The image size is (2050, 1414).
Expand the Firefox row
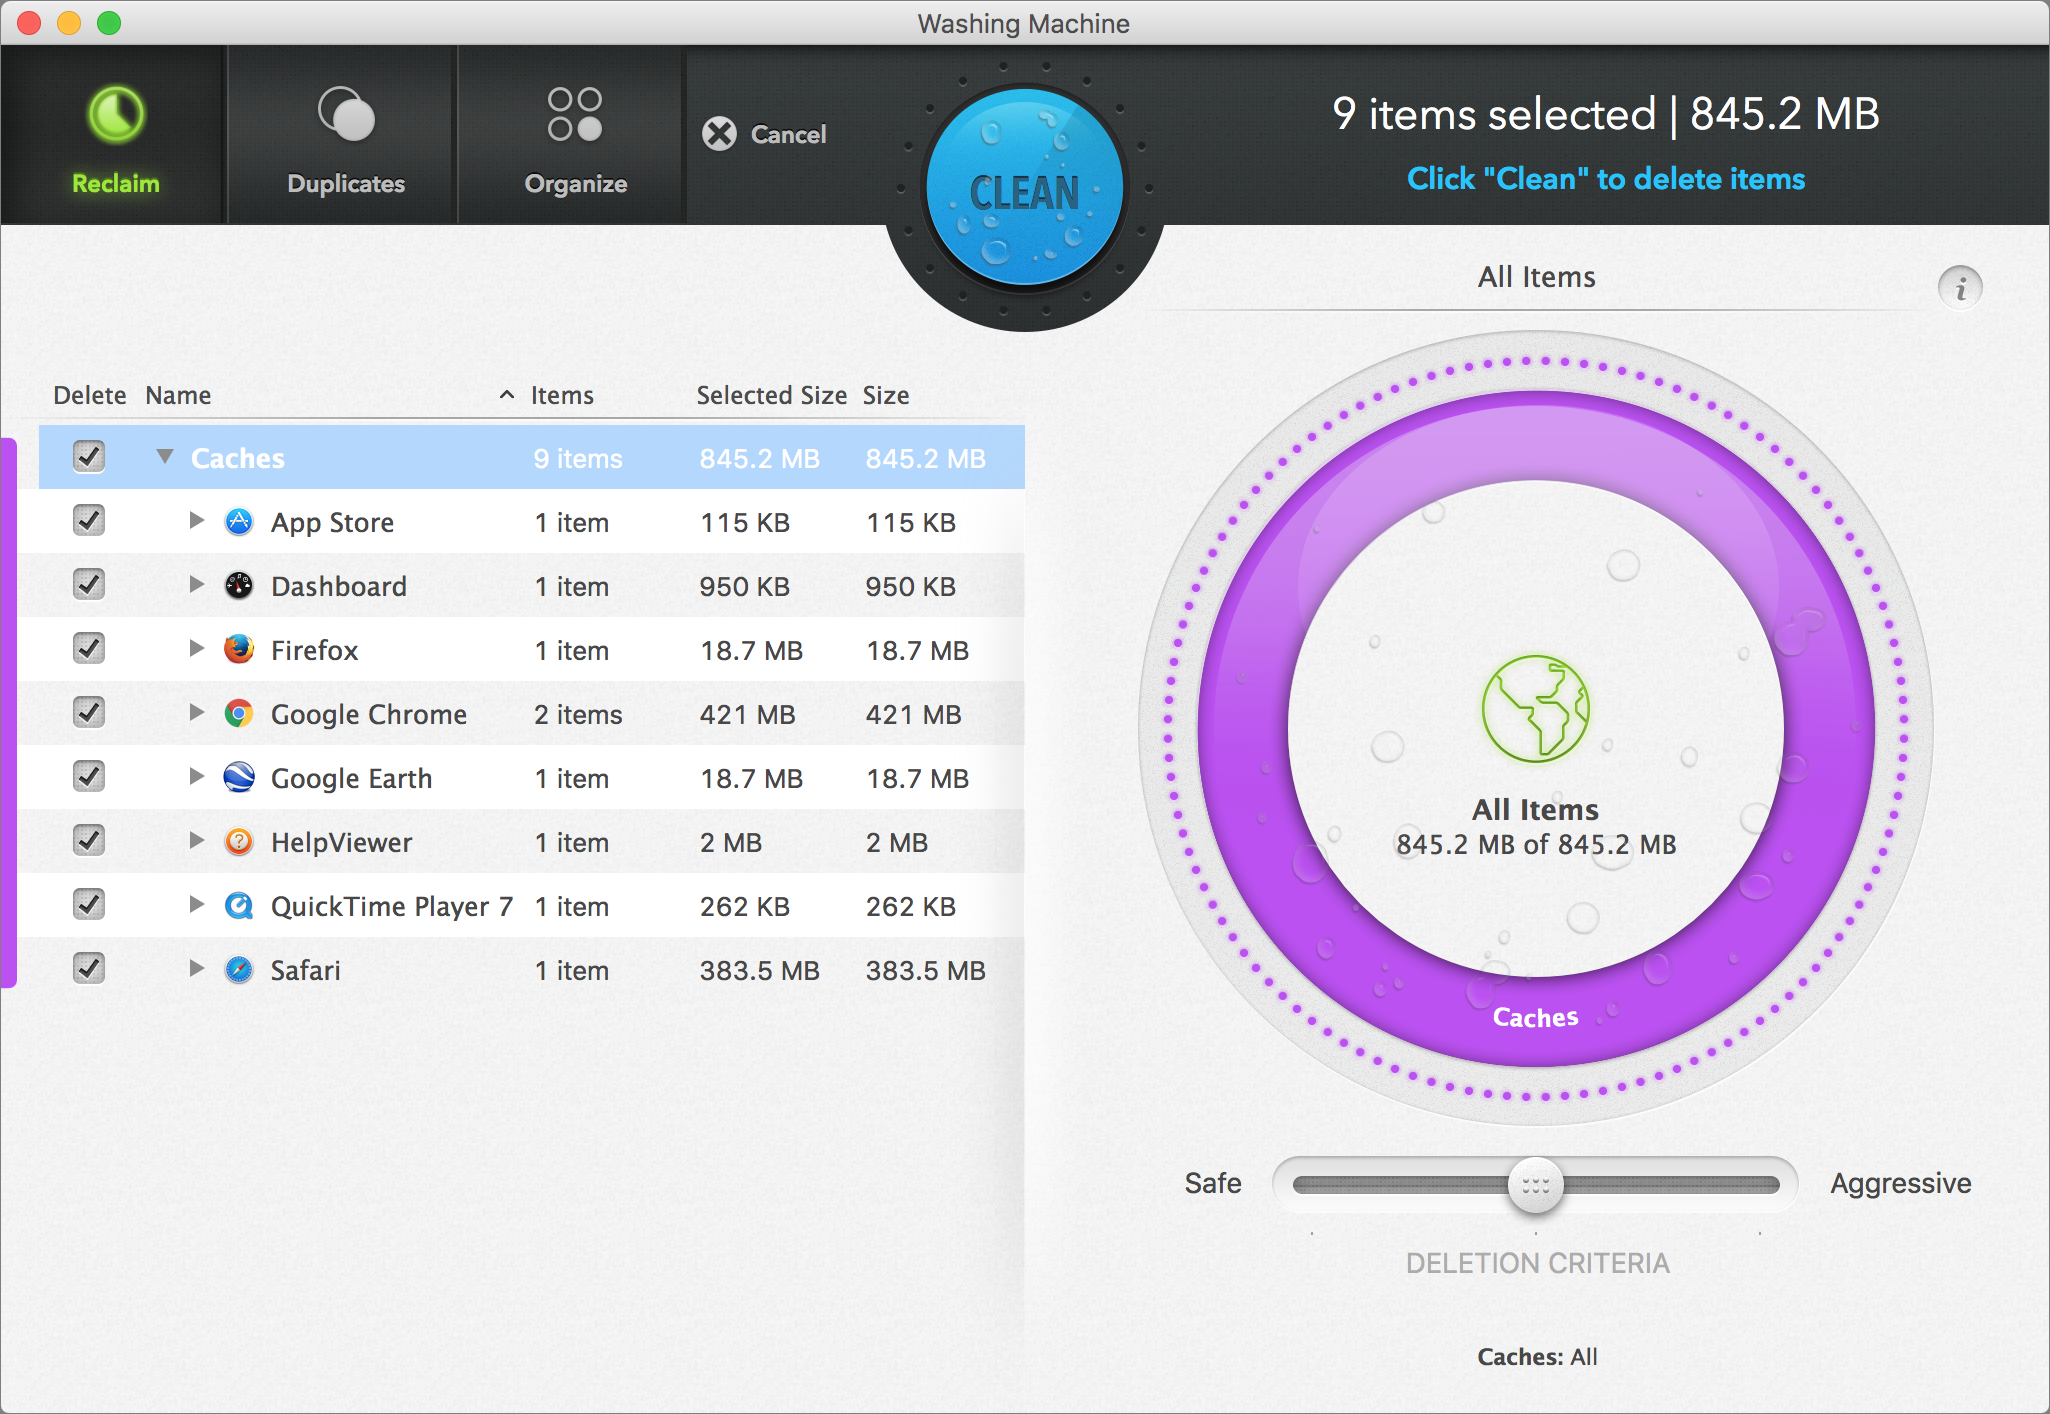tap(197, 649)
